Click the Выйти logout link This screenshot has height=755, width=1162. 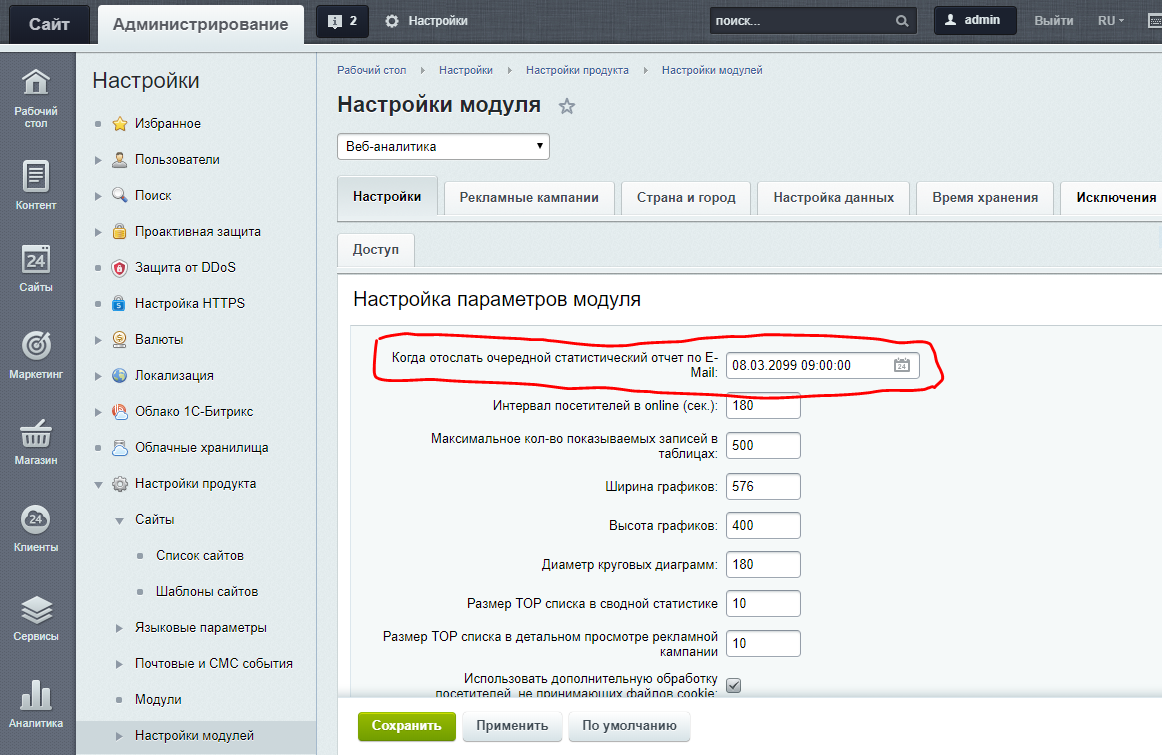click(1054, 21)
